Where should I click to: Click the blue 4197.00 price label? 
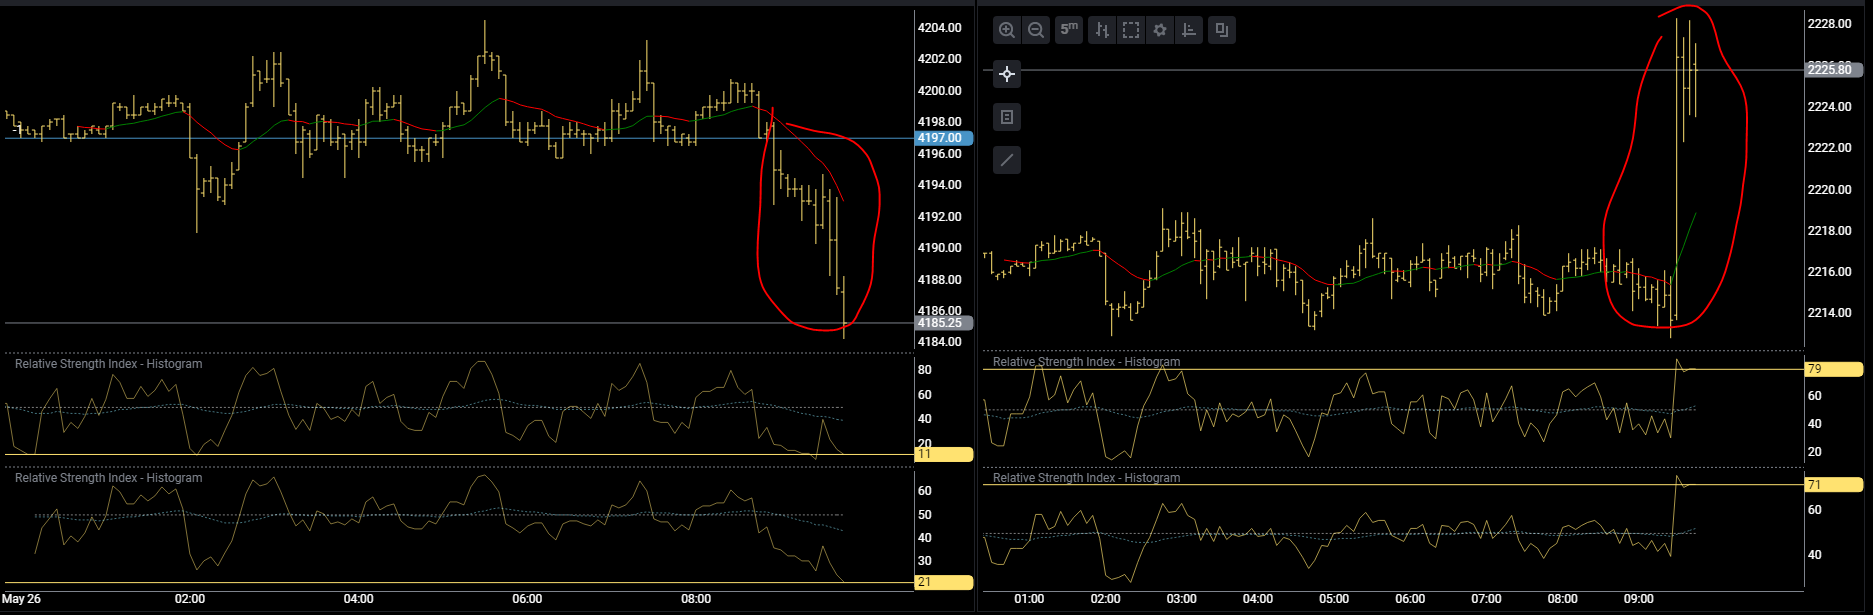pyautogui.click(x=944, y=138)
